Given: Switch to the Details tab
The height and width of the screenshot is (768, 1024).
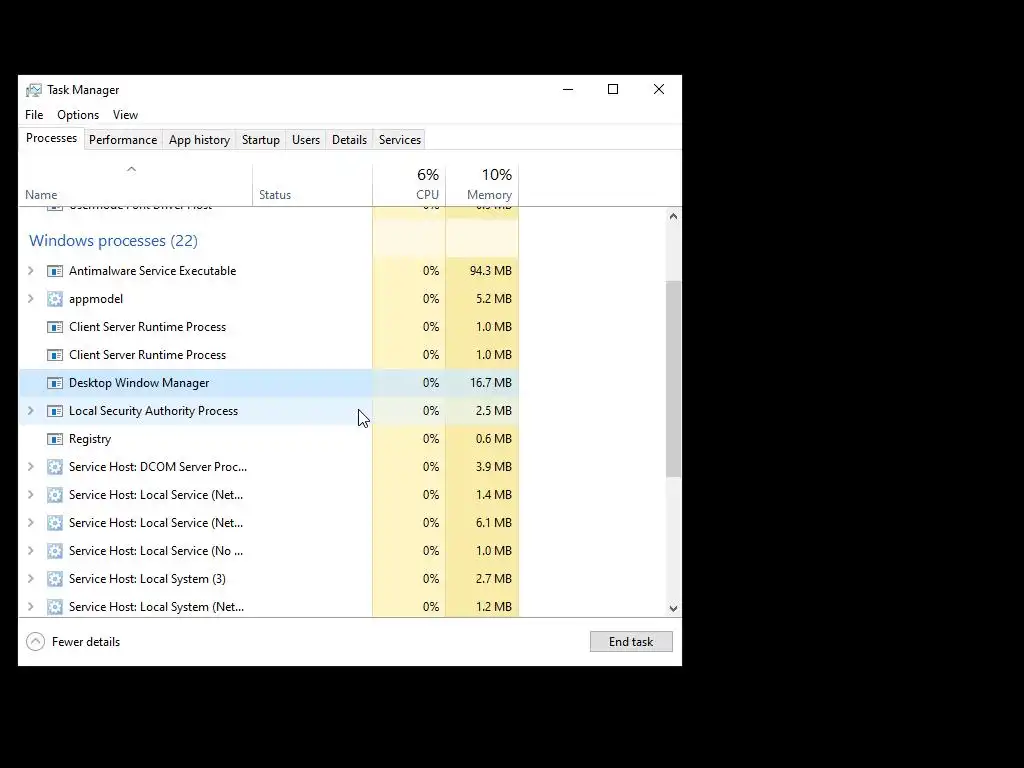Looking at the screenshot, I should (x=349, y=140).
